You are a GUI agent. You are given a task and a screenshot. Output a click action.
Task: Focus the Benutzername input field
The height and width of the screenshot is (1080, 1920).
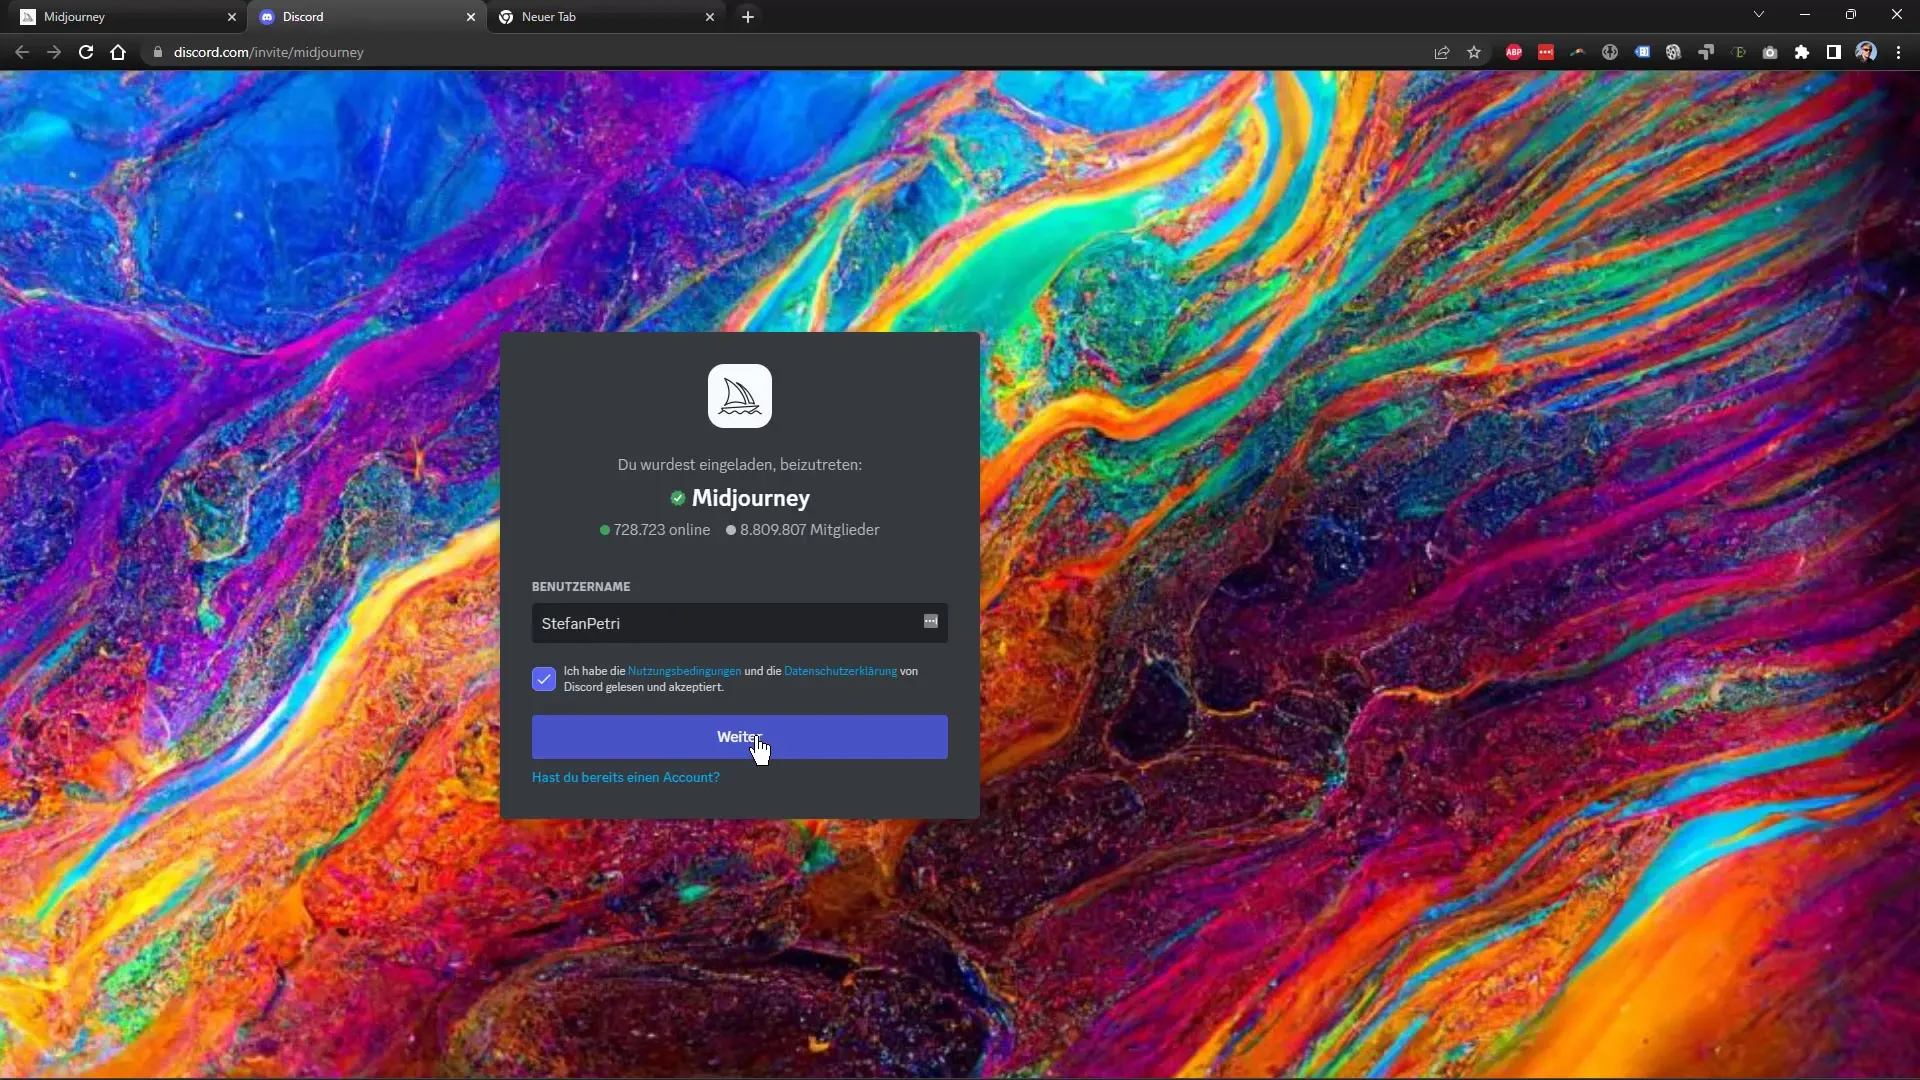740,623
